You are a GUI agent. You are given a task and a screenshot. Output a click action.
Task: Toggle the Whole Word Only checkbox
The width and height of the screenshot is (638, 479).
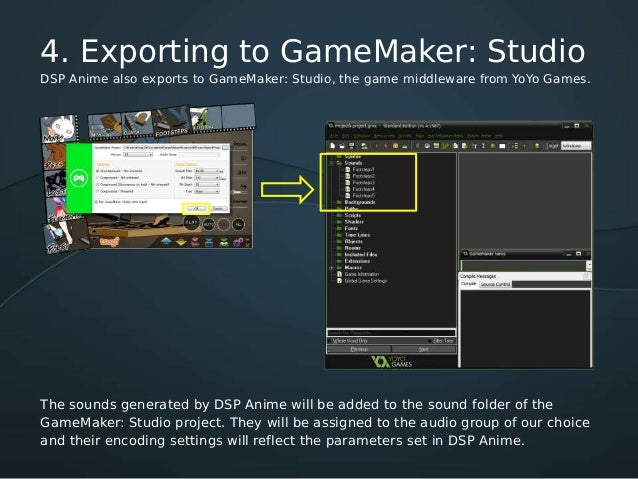click(330, 341)
